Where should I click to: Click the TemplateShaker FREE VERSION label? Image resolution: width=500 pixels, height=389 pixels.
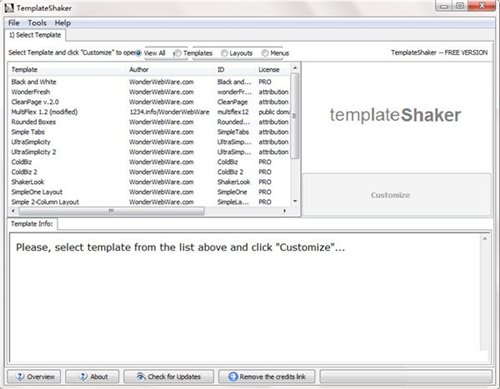[x=439, y=53]
